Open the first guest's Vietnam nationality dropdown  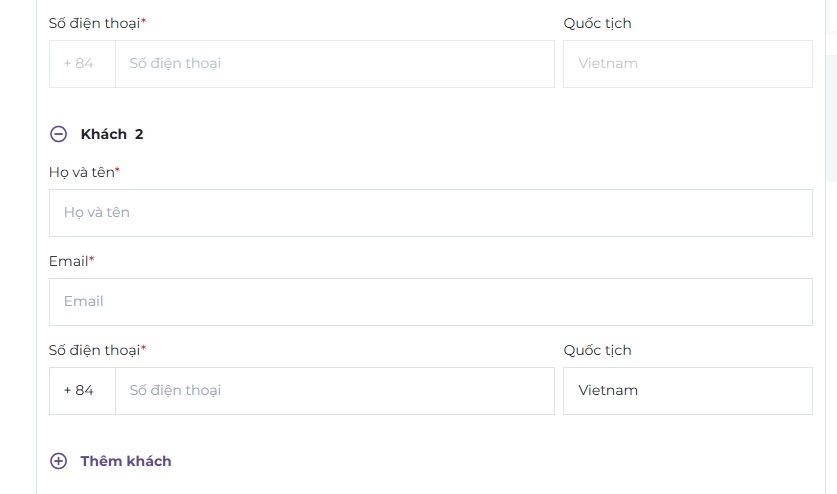point(687,64)
